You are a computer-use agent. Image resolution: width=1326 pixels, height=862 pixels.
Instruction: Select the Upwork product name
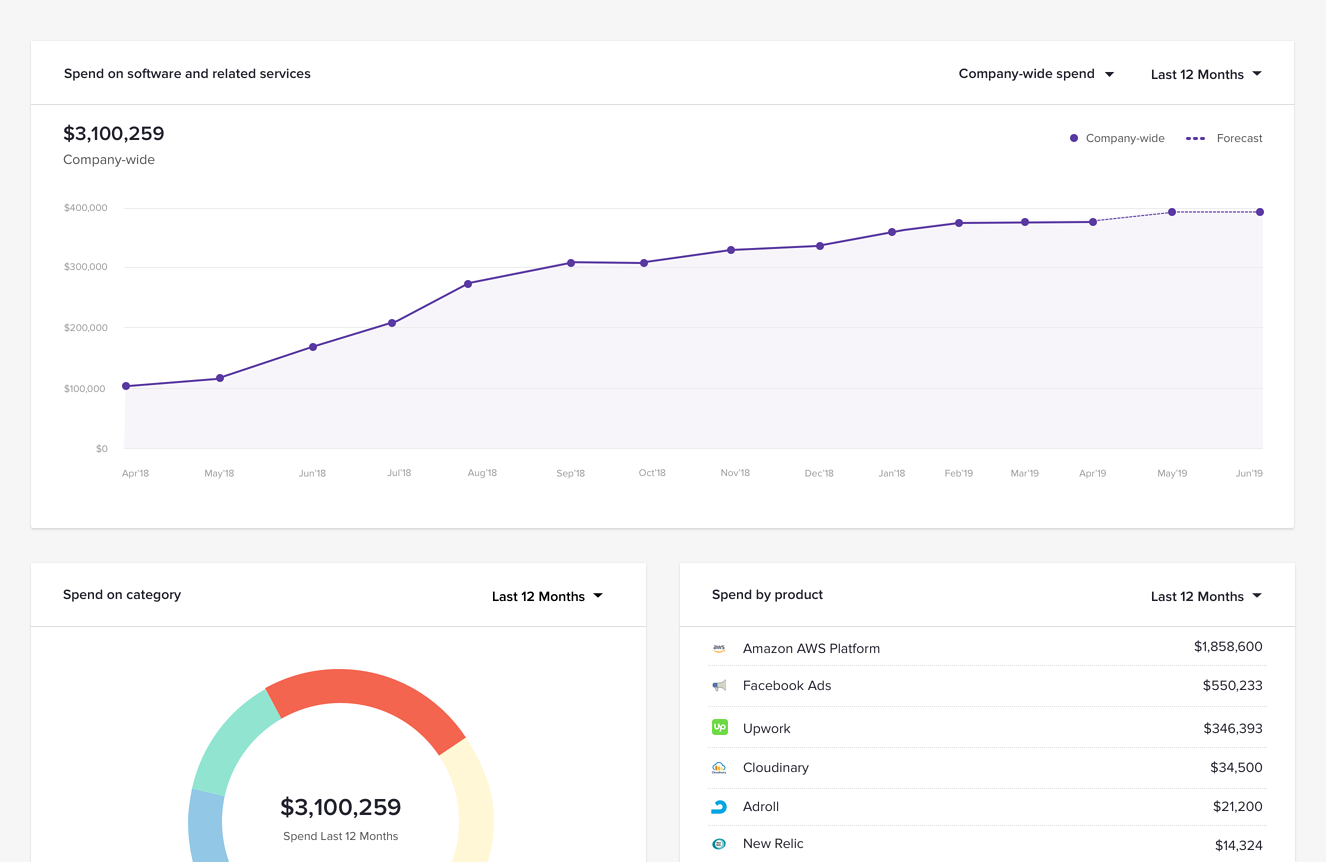(767, 728)
